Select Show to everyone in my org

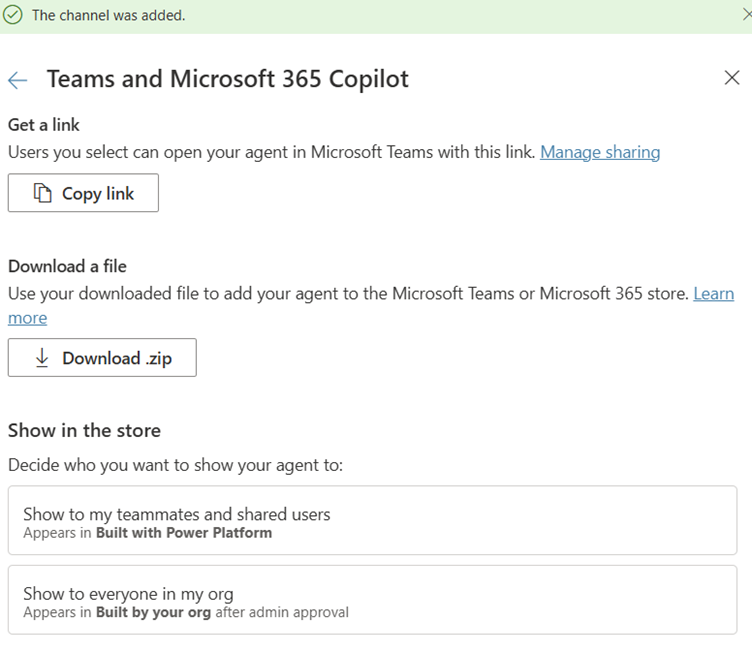[x=372, y=600]
